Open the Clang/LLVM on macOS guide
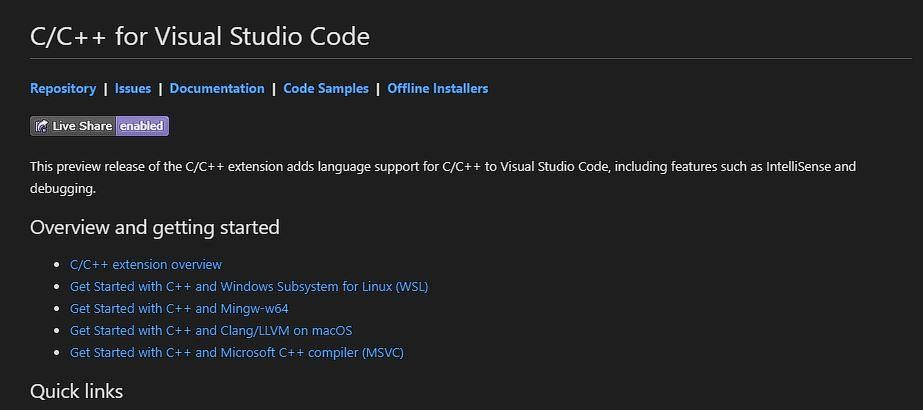This screenshot has width=923, height=410. click(x=211, y=330)
